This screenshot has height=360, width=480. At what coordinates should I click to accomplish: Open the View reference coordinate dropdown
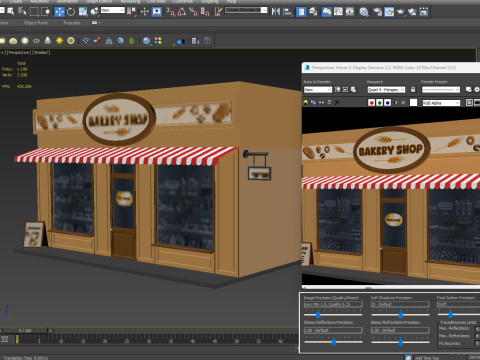[113, 10]
